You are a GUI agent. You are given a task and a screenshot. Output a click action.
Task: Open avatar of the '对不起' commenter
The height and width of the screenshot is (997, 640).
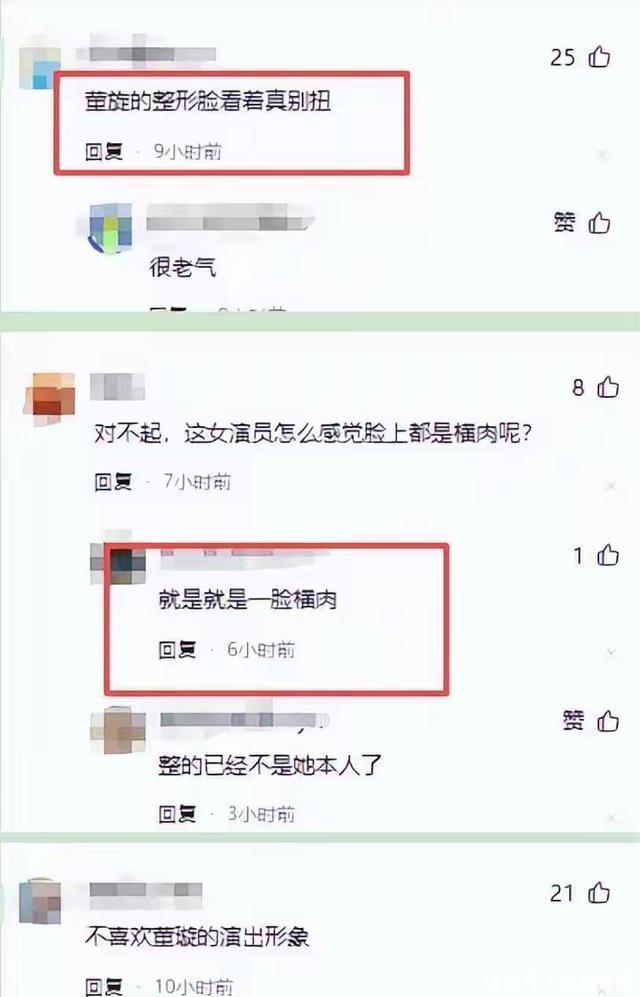pos(50,398)
